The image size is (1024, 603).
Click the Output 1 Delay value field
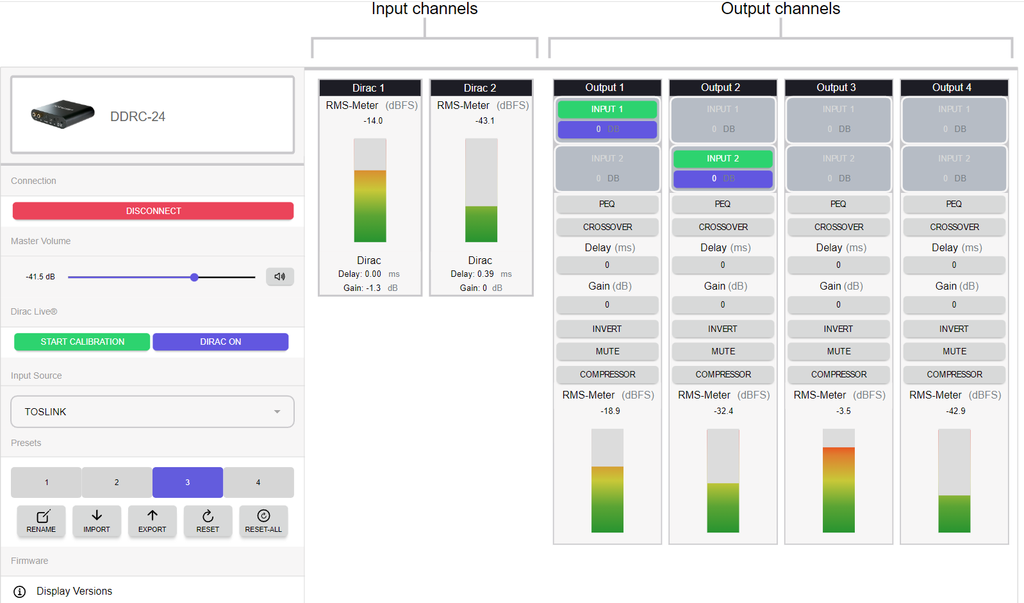(x=607, y=265)
